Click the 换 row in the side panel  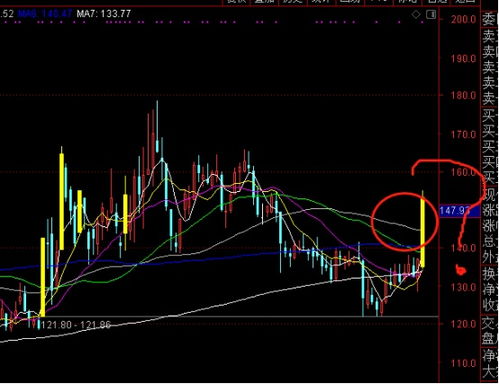click(490, 273)
